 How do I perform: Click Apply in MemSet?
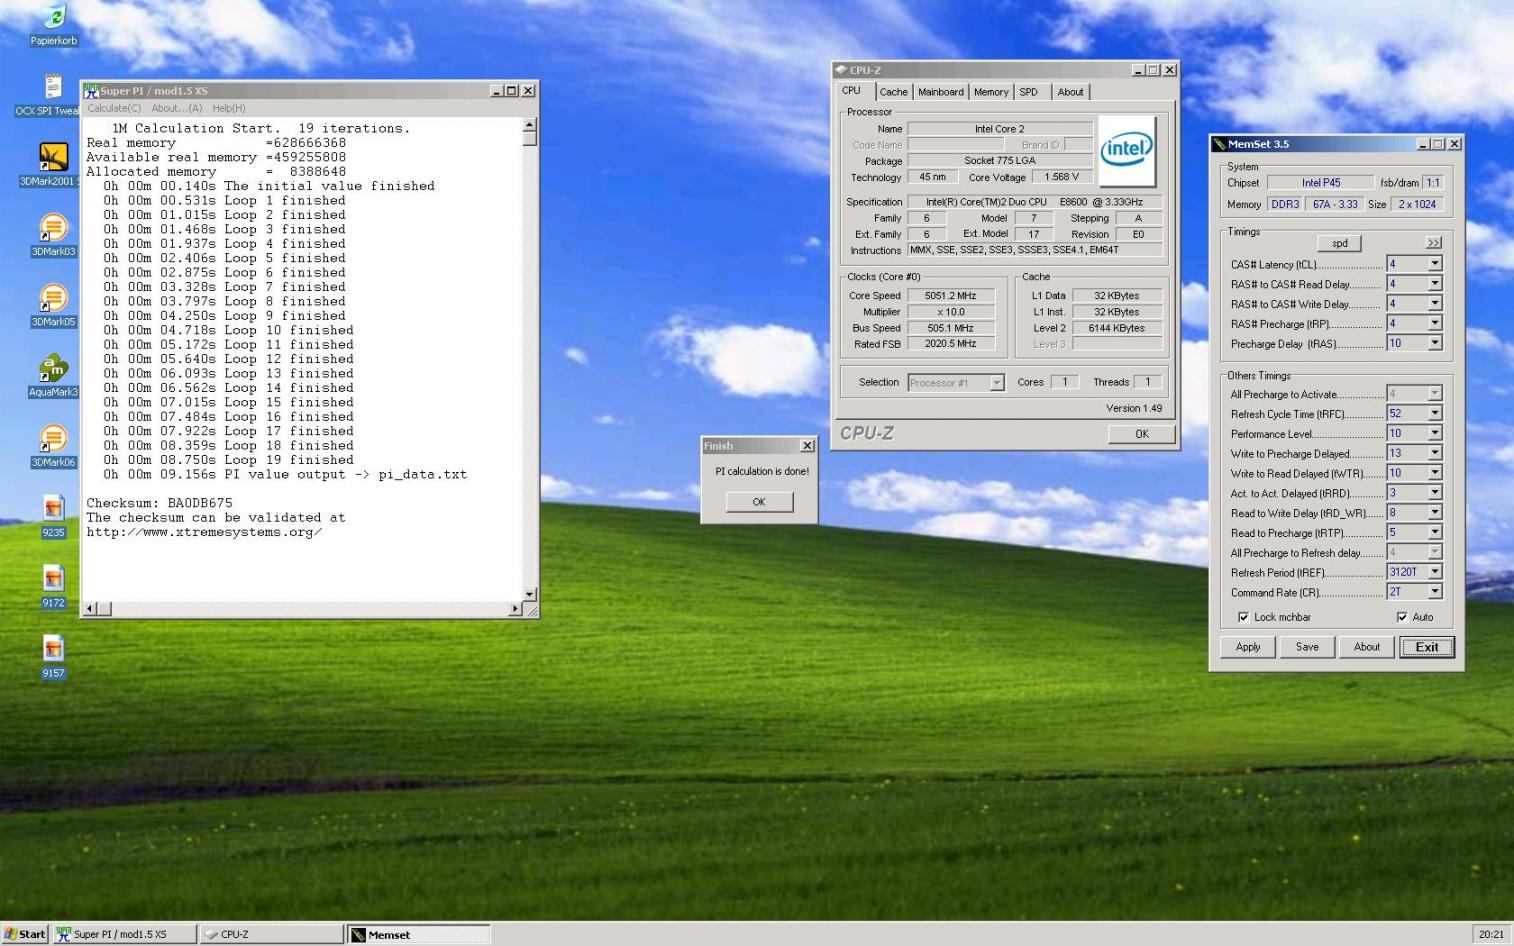(1248, 647)
